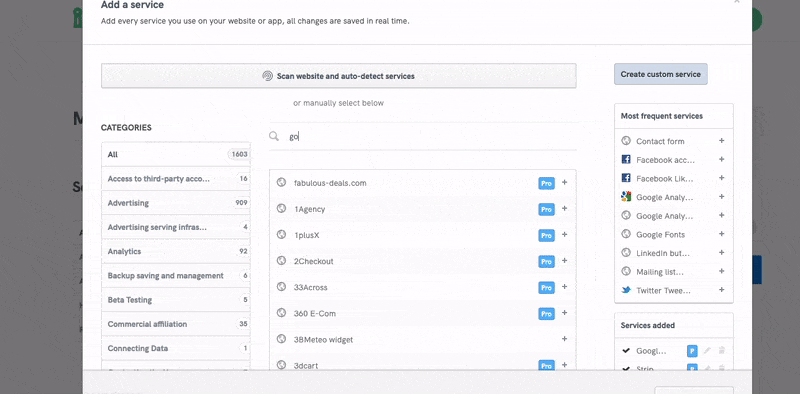Click the plus icon beside 3dcart
Viewport: 800px width, 394px height.
point(564,365)
